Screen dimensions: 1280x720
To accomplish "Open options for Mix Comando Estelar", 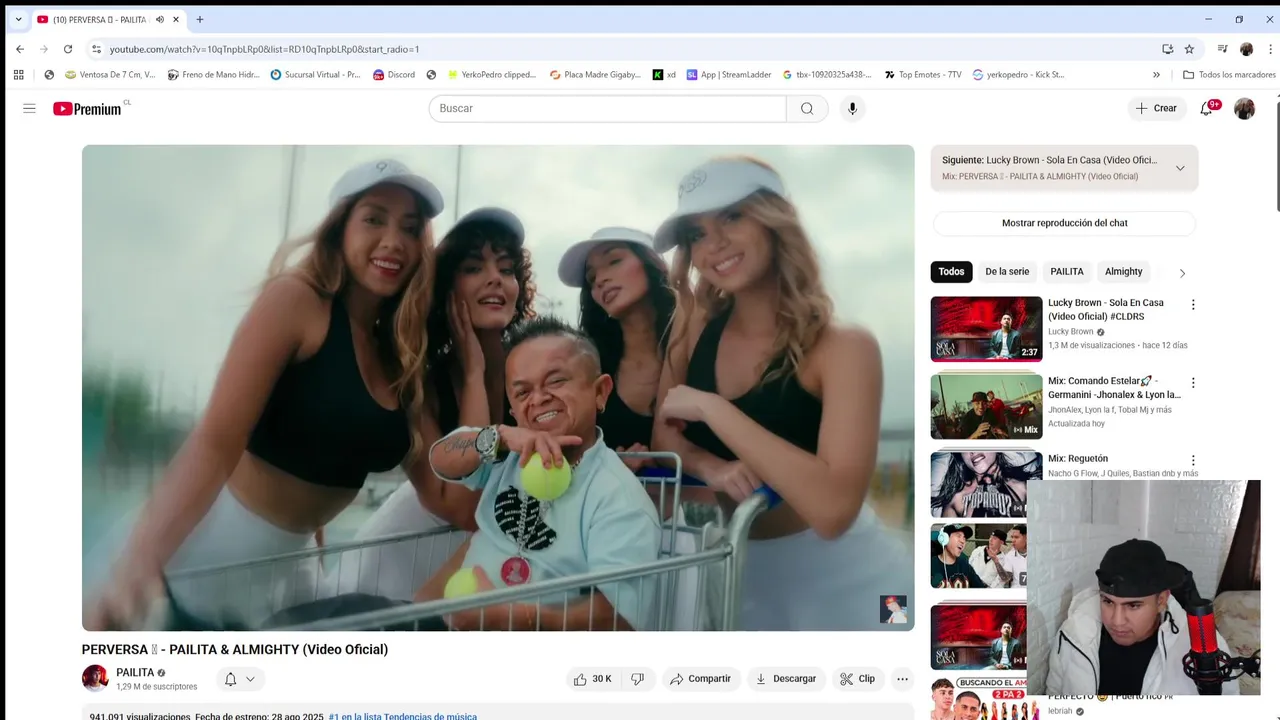I will coord(1192,383).
